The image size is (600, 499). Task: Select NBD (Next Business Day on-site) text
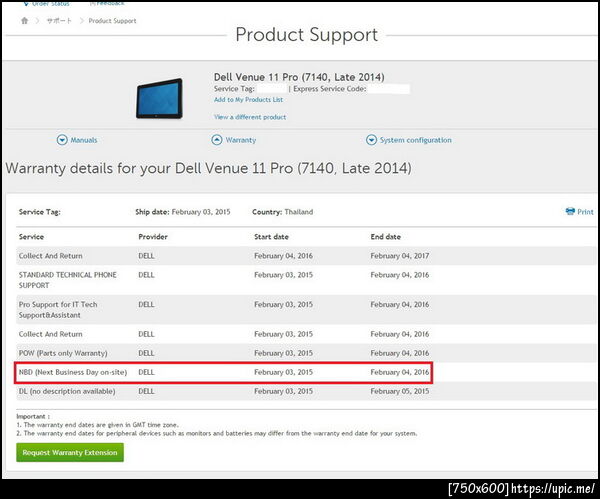click(73, 372)
